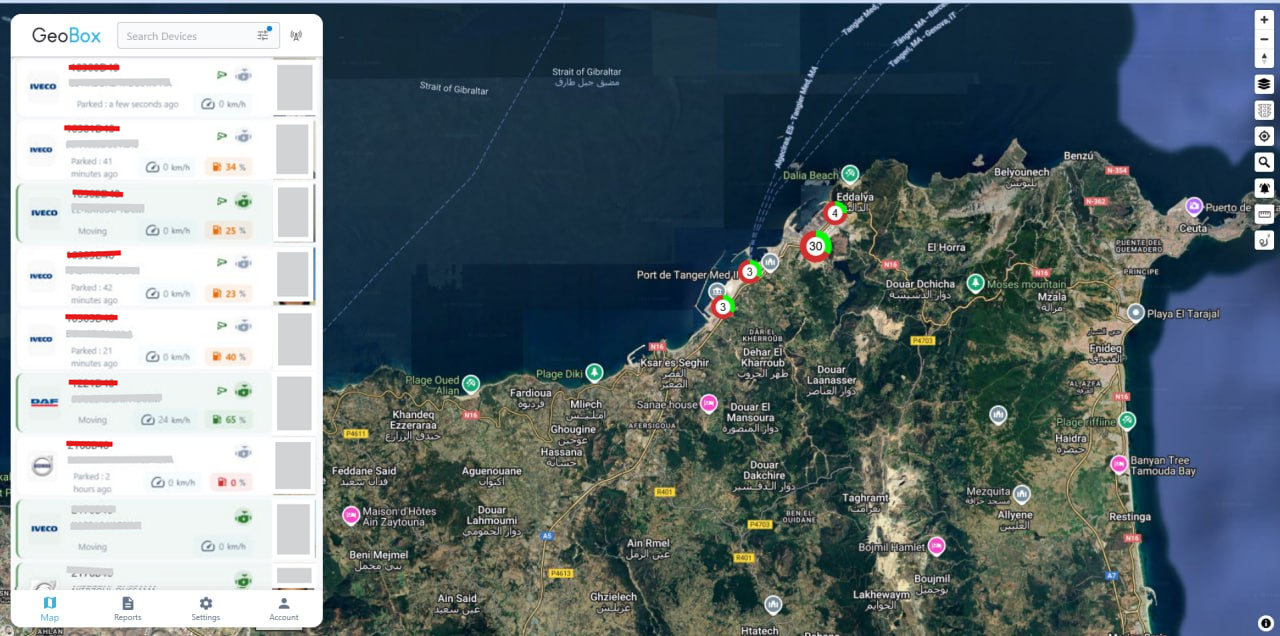Click Bojmil Hamlet map marker
The width and height of the screenshot is (1280, 636).
coord(936,546)
